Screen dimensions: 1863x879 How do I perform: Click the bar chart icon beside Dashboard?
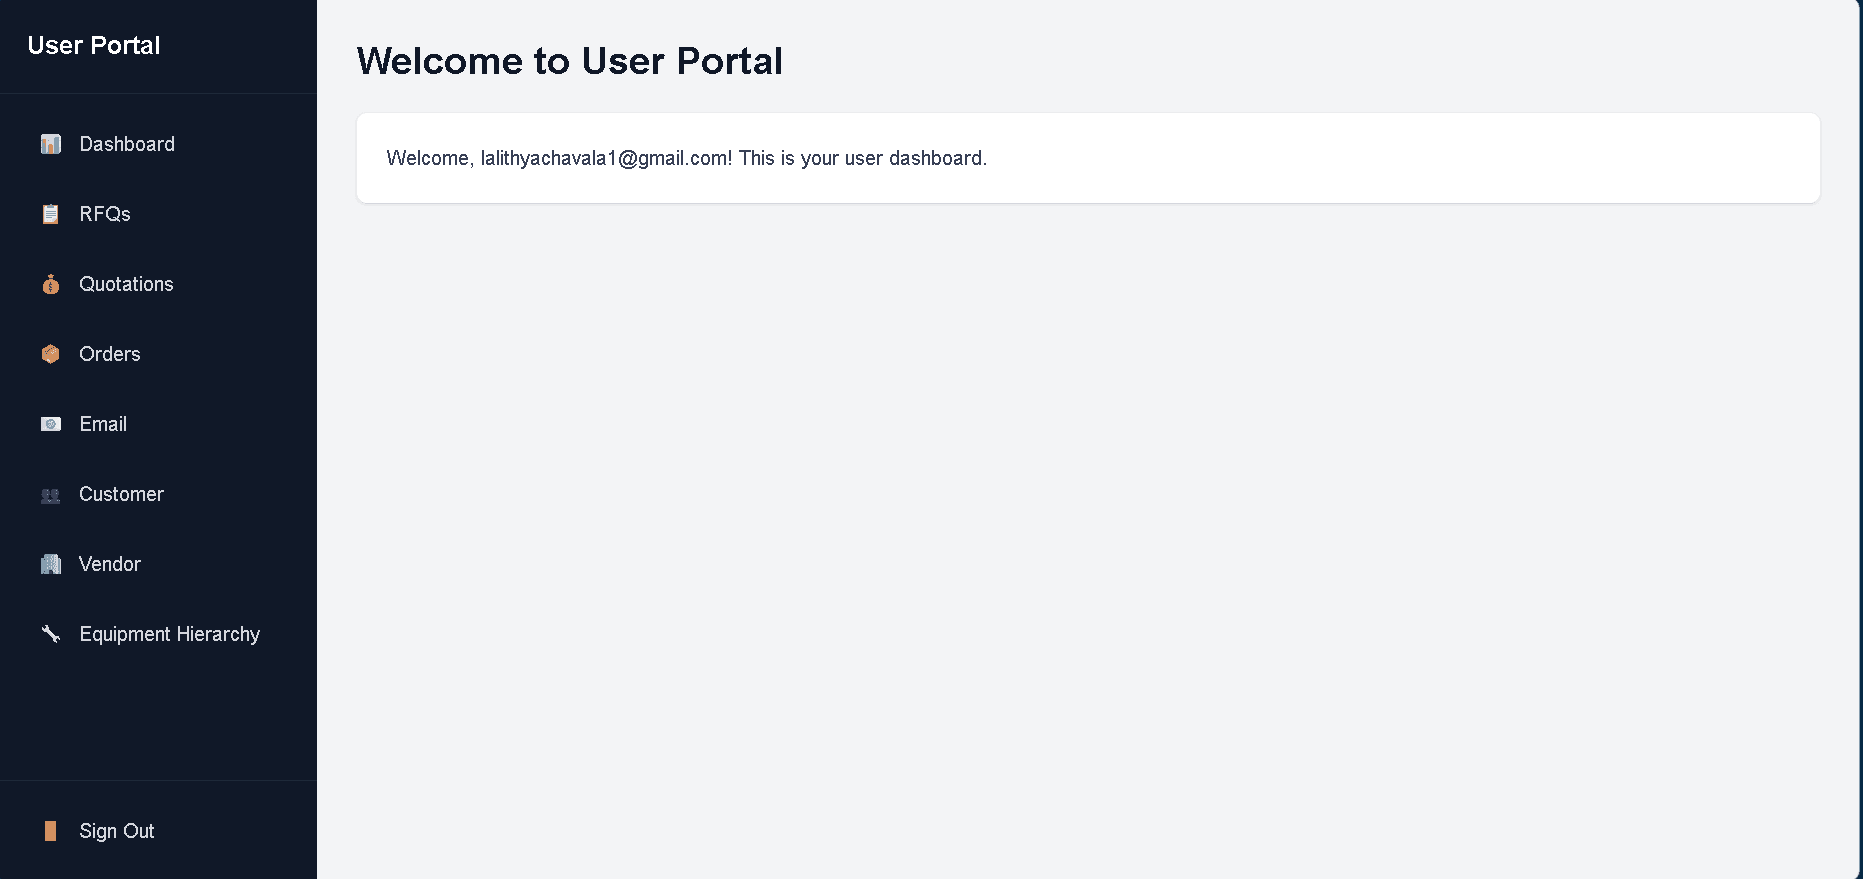[x=51, y=144]
